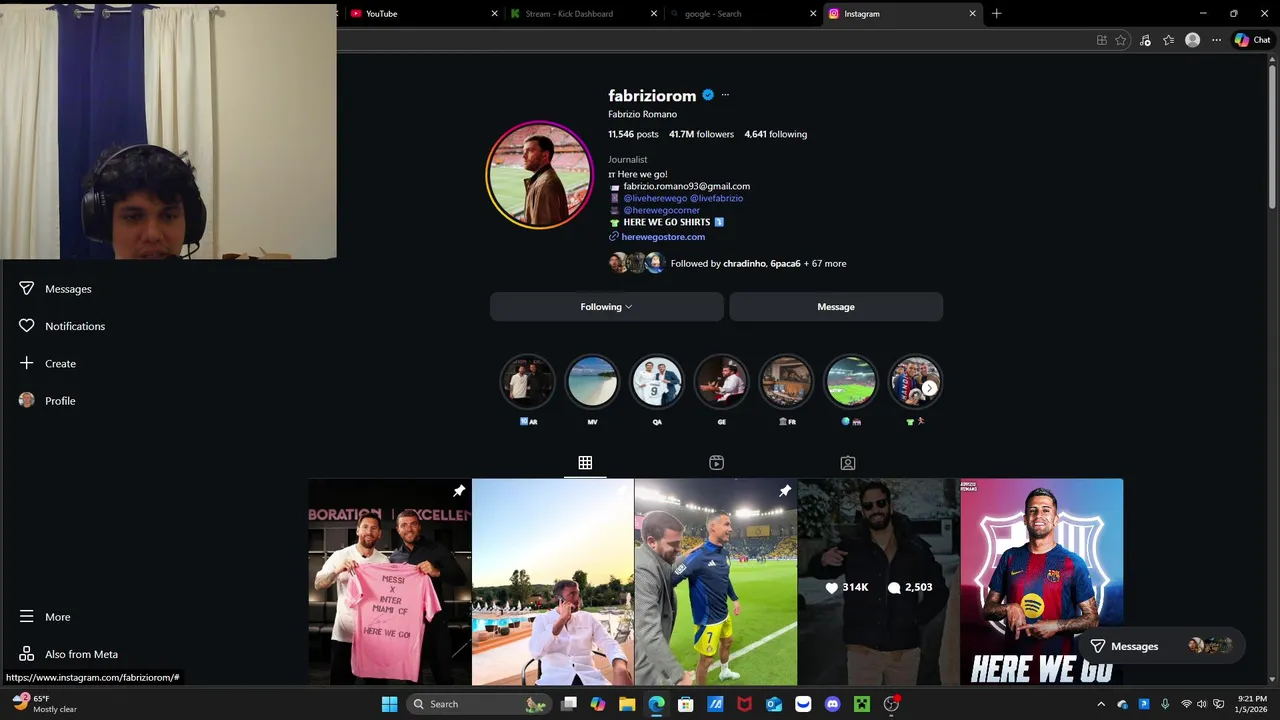Image resolution: width=1280 pixels, height=720 pixels.
Task: Open browser Settings and more menu
Action: tap(1216, 40)
